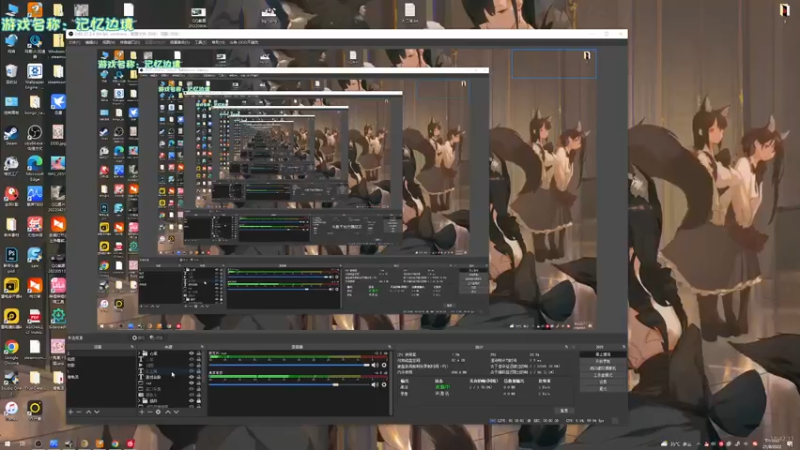Mute the upper mixer audio track
800x450 pixels.
(374, 365)
